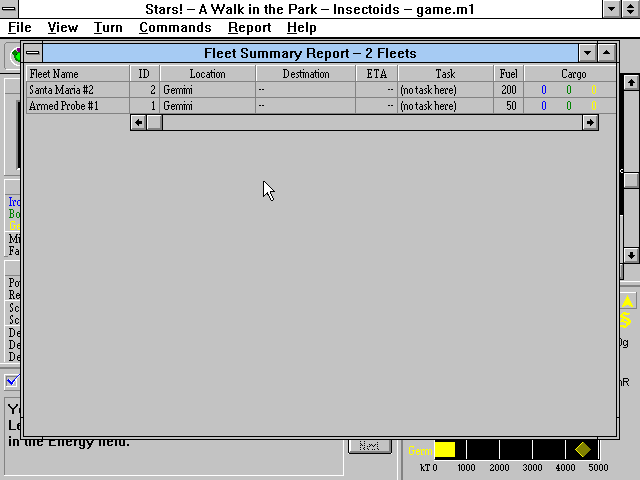Sort by the ID column header
640x480 pixels.
[144, 74]
